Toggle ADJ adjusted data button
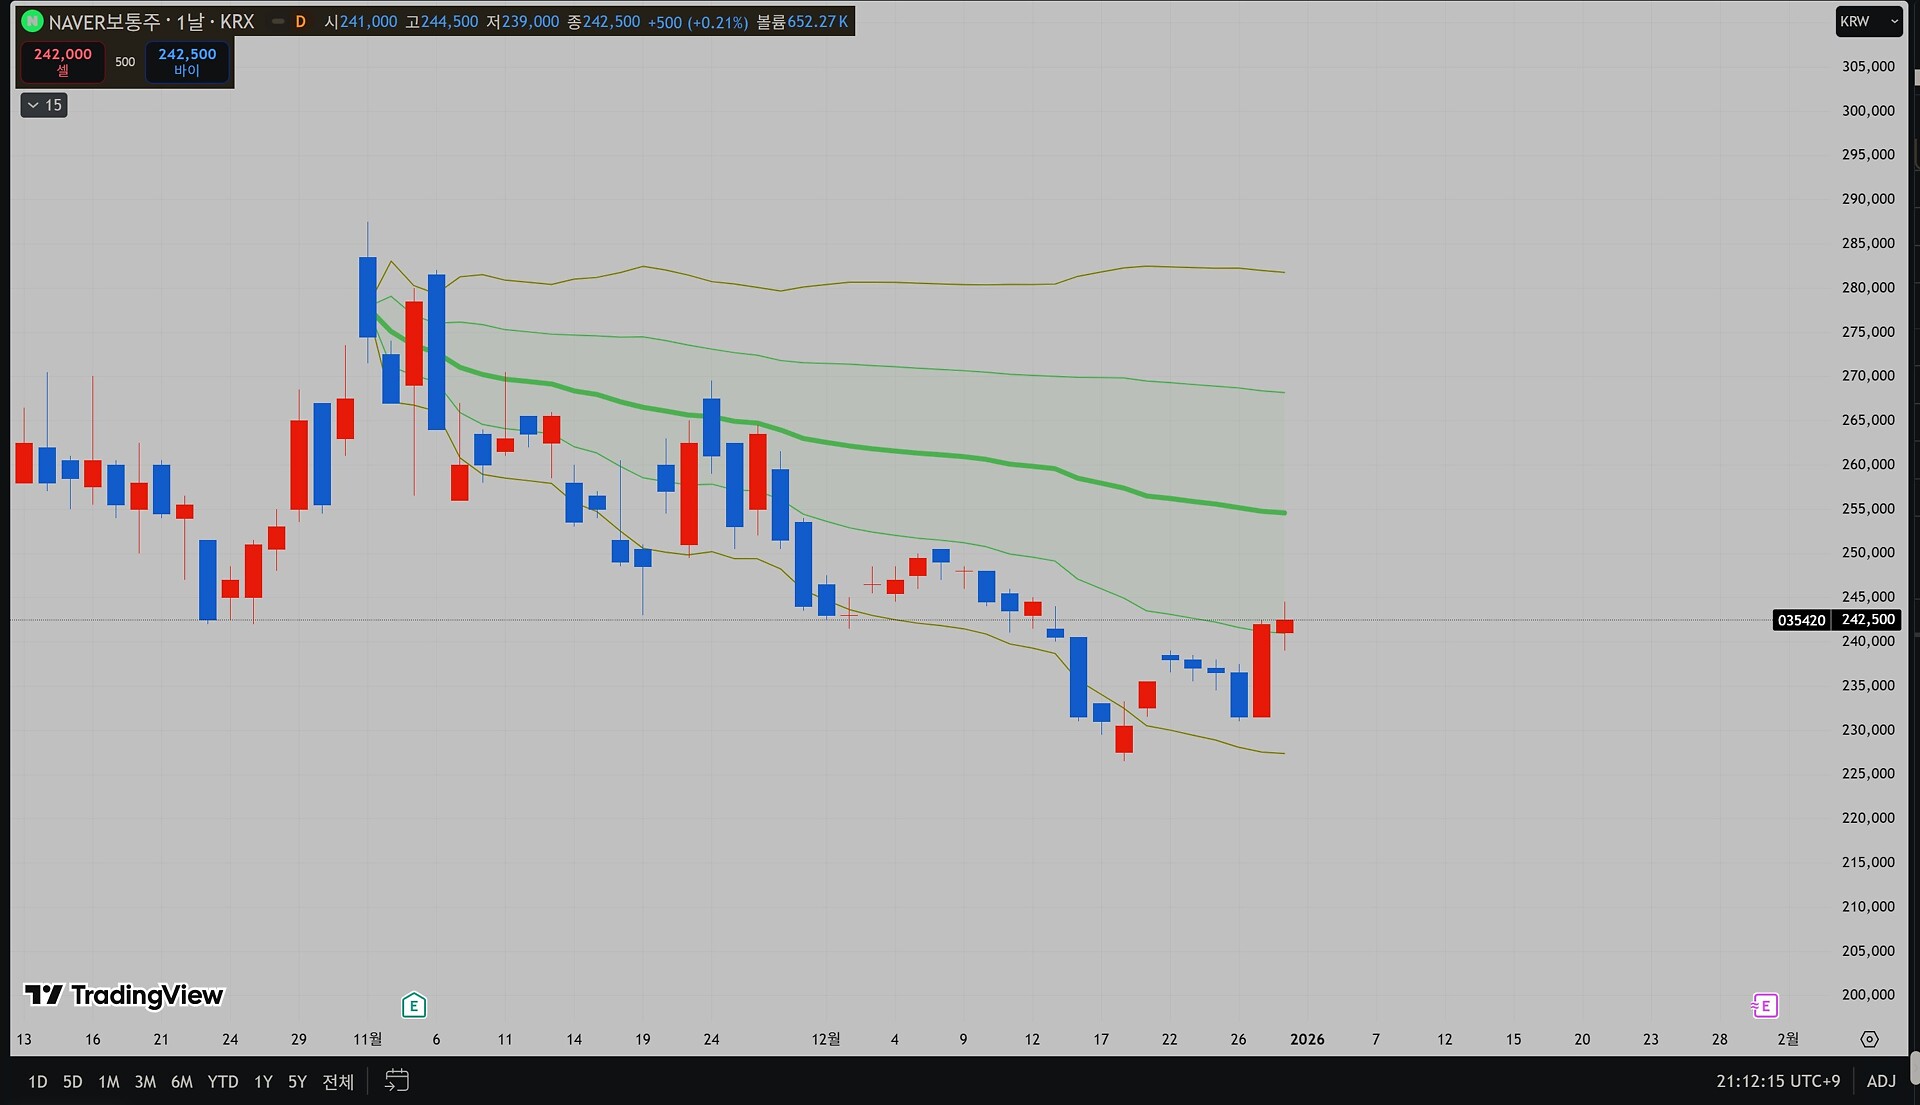 coord(1881,1081)
